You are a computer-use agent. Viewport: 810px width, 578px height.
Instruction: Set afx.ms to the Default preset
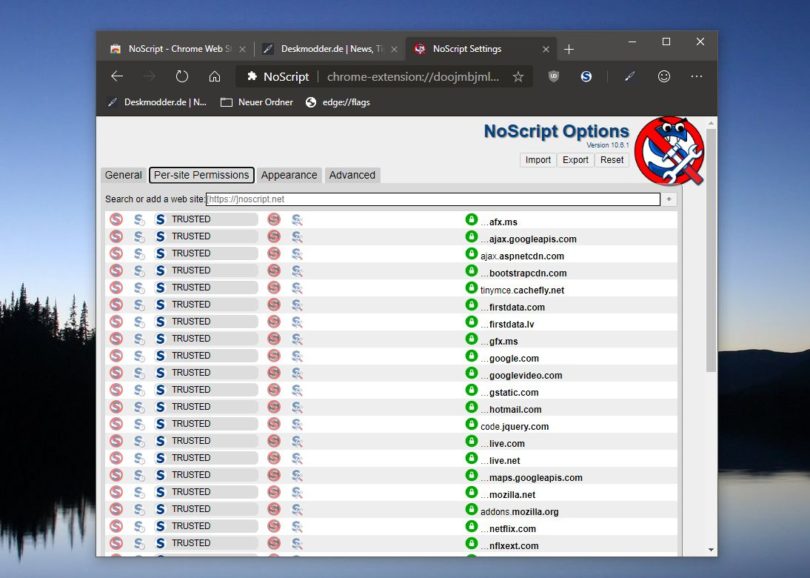click(116, 219)
